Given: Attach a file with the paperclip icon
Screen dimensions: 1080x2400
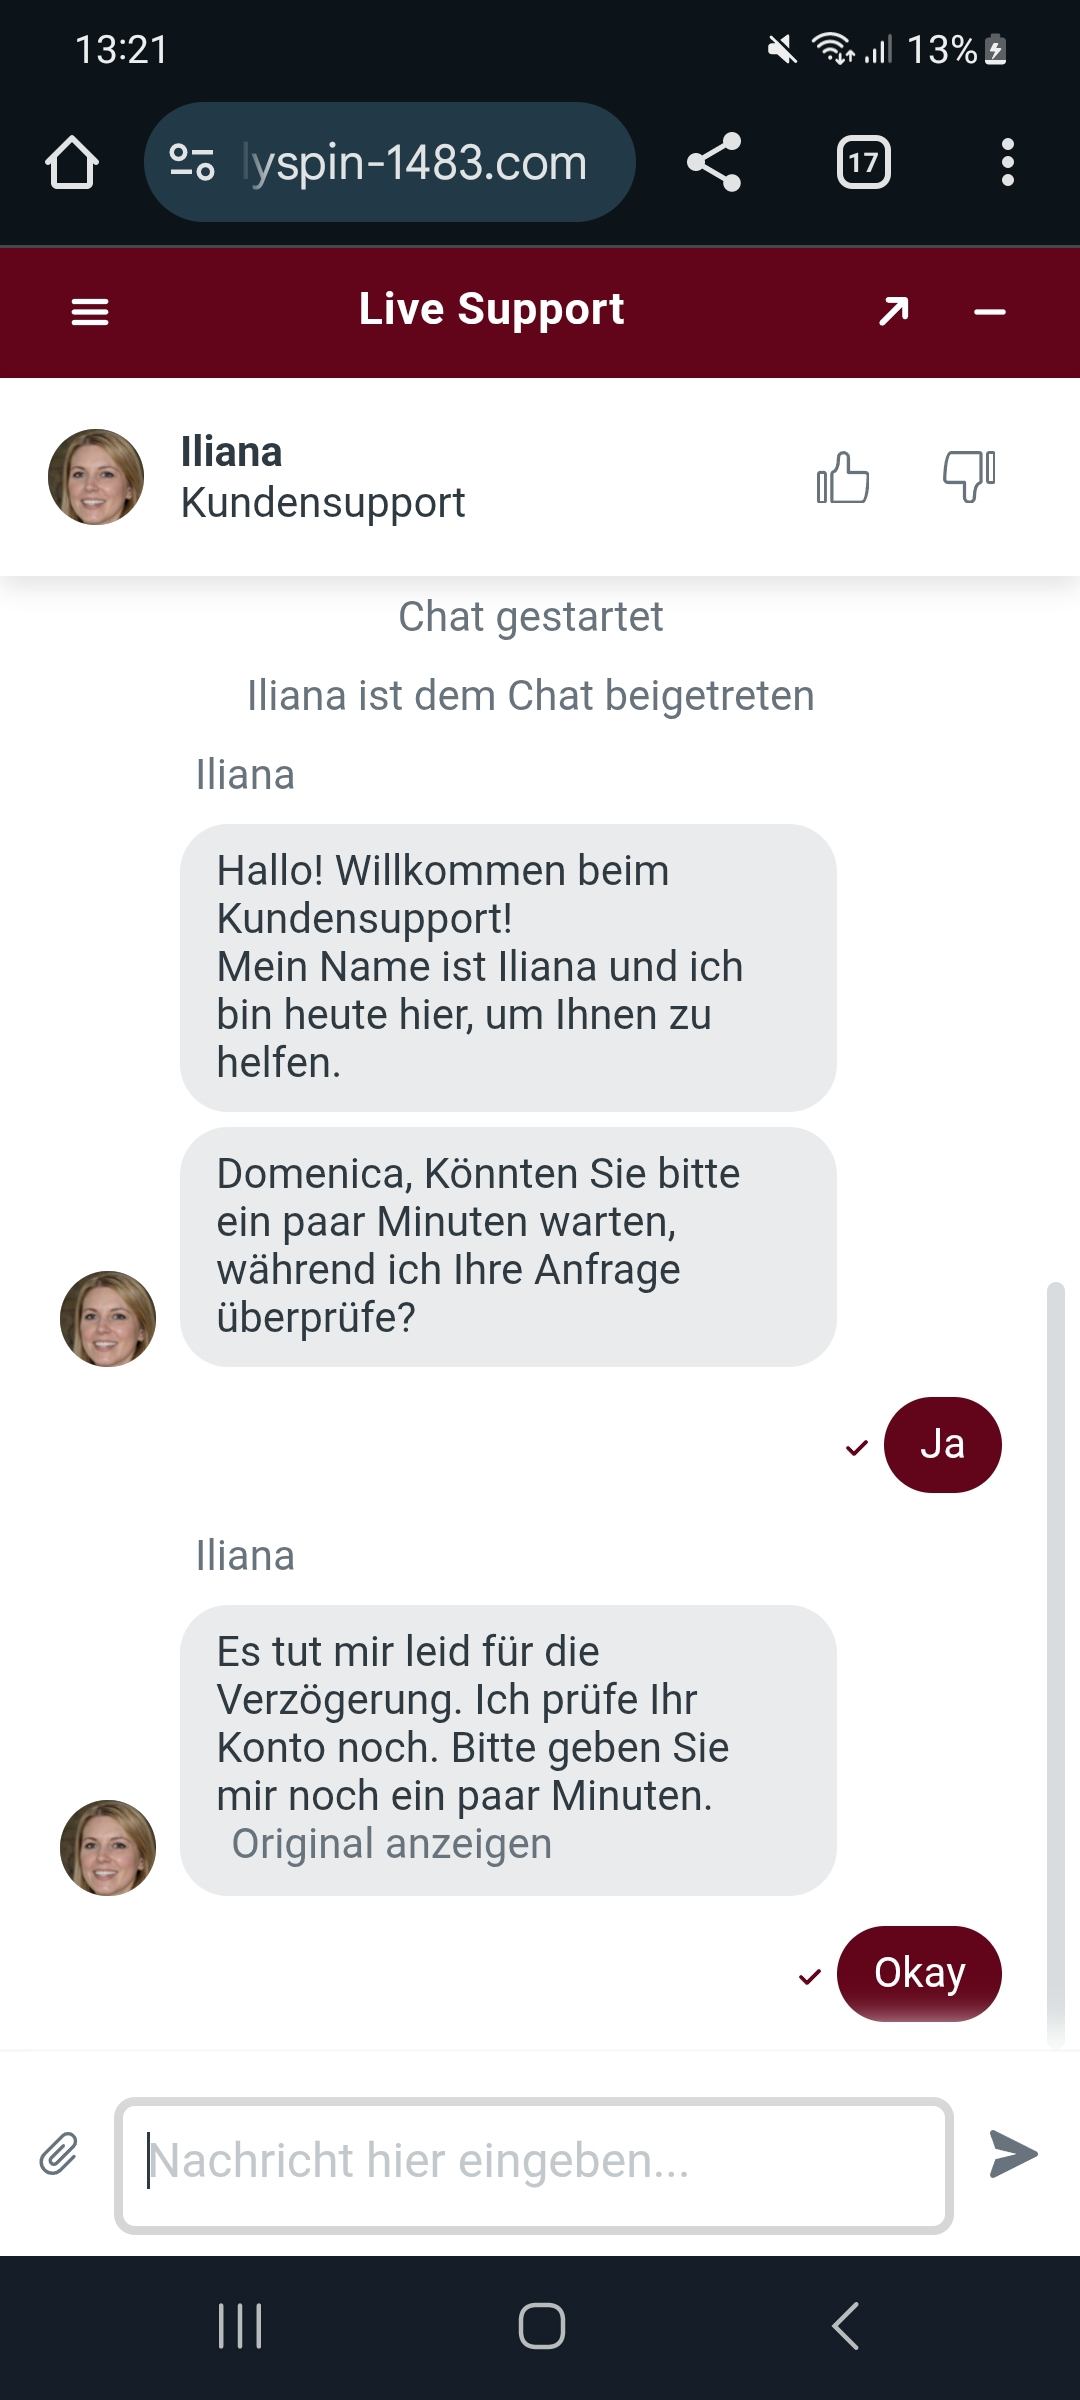Looking at the screenshot, I should click(x=59, y=2154).
